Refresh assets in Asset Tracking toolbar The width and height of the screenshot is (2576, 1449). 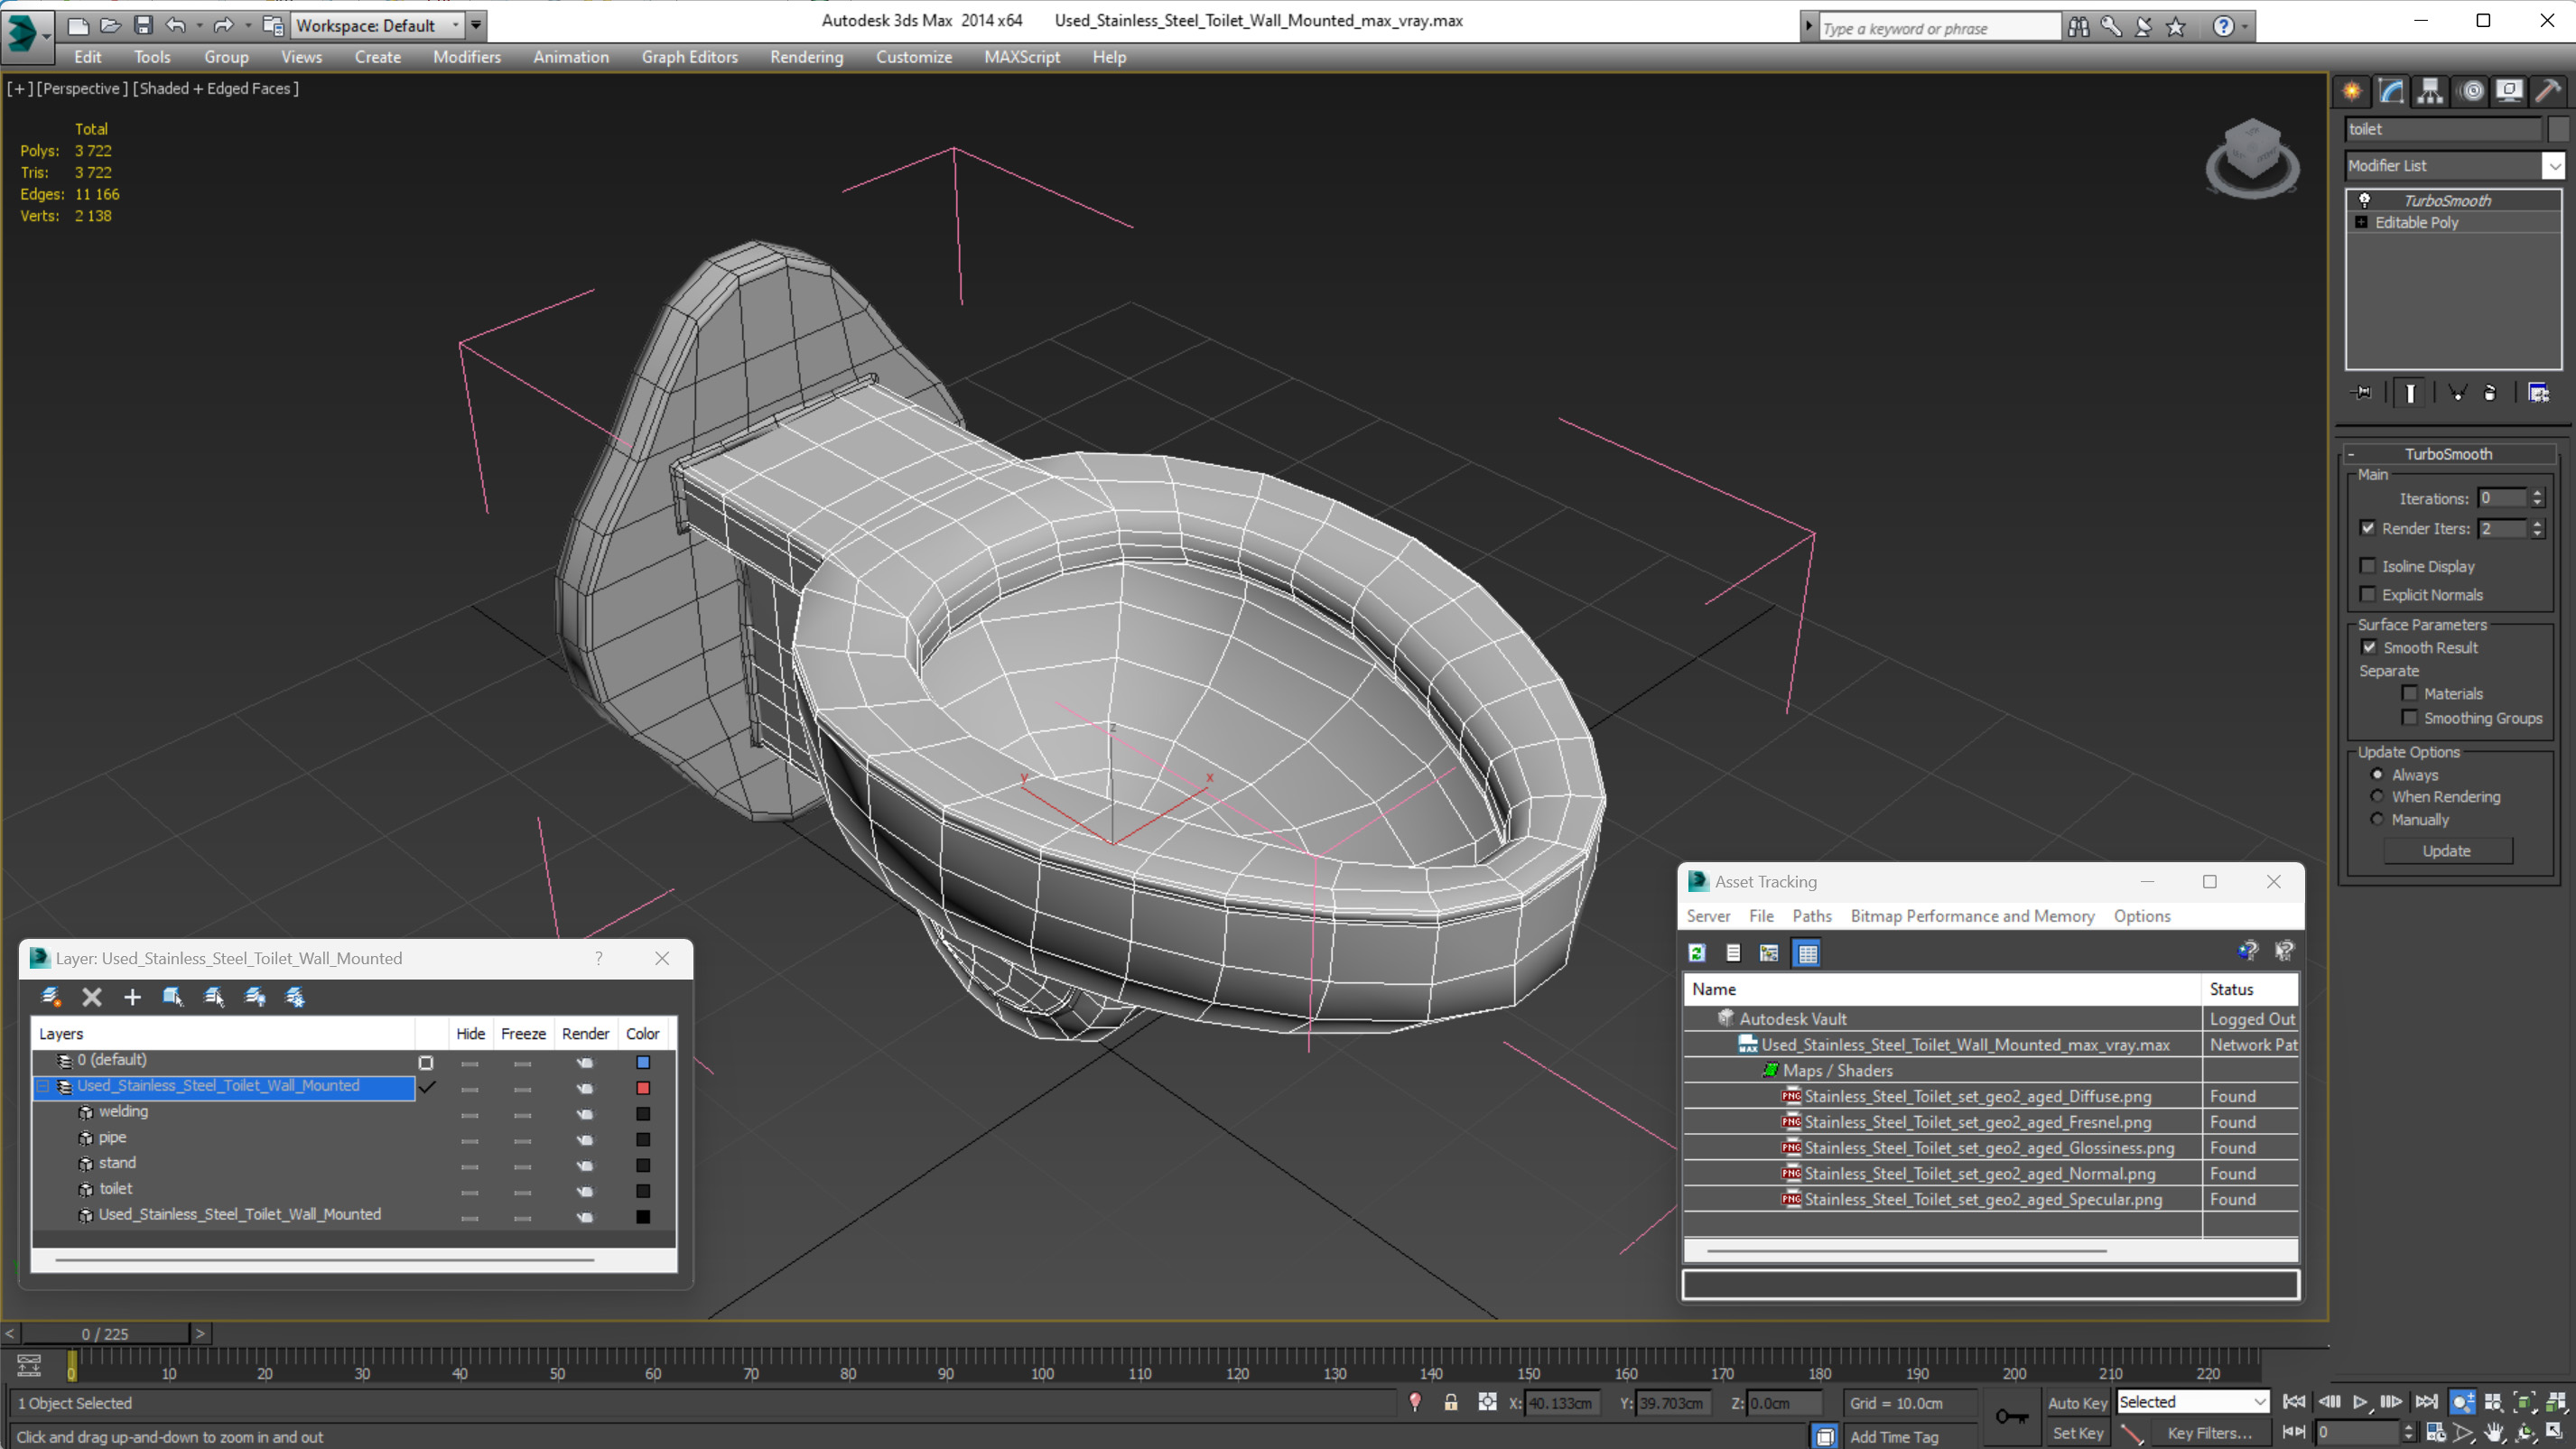(x=1697, y=953)
